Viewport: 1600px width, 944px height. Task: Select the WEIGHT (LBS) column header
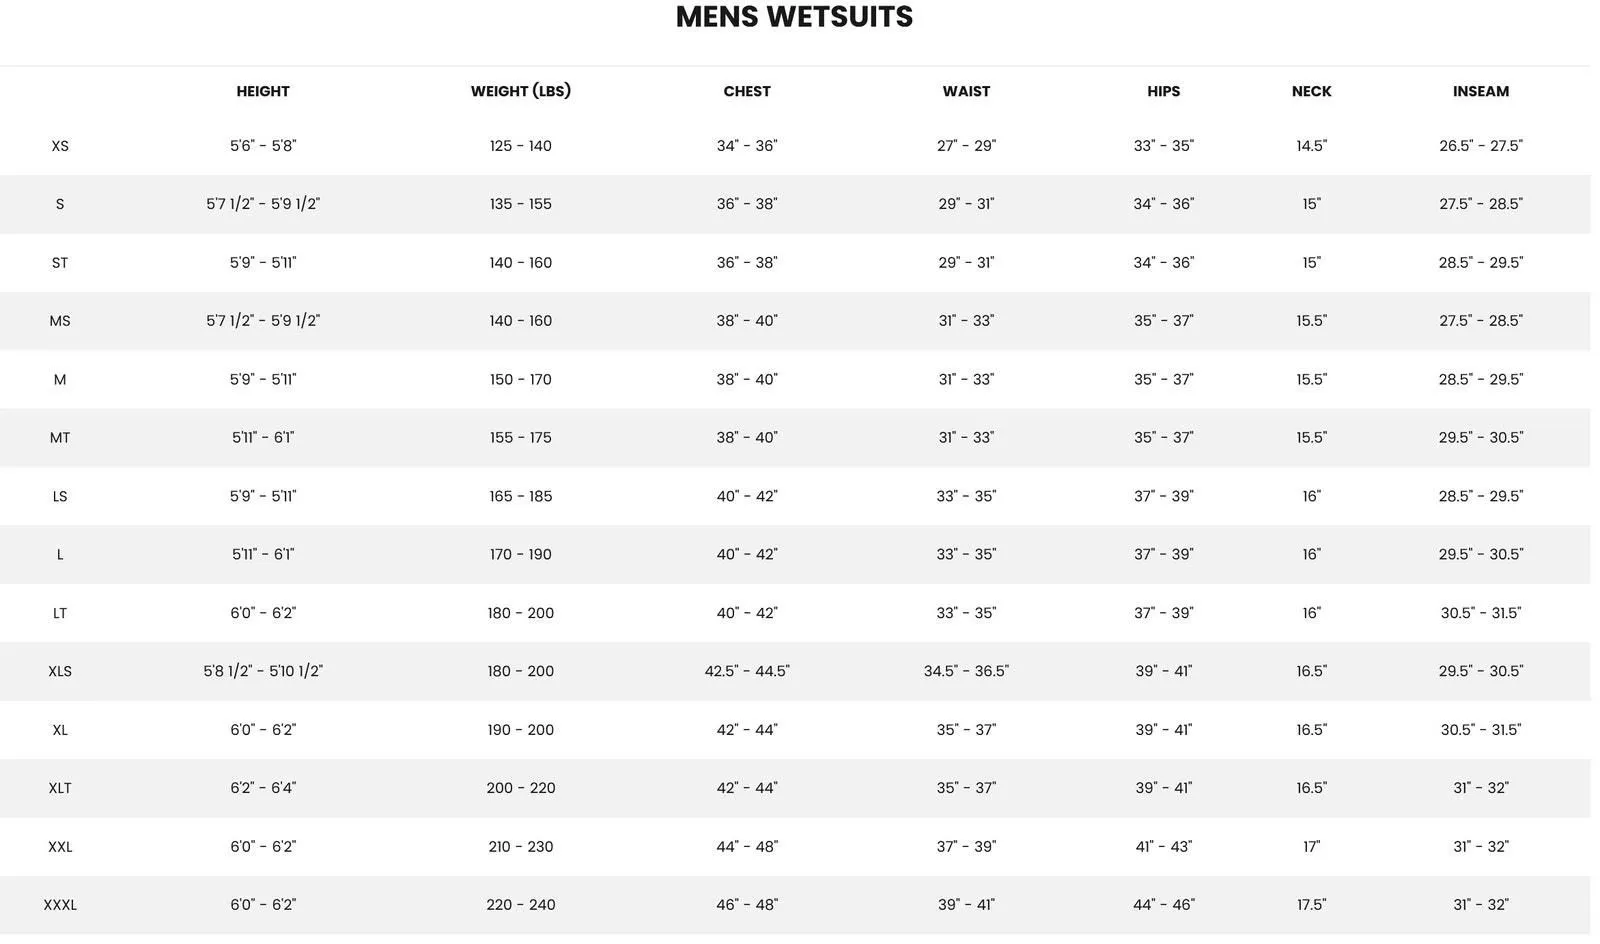coord(521,91)
